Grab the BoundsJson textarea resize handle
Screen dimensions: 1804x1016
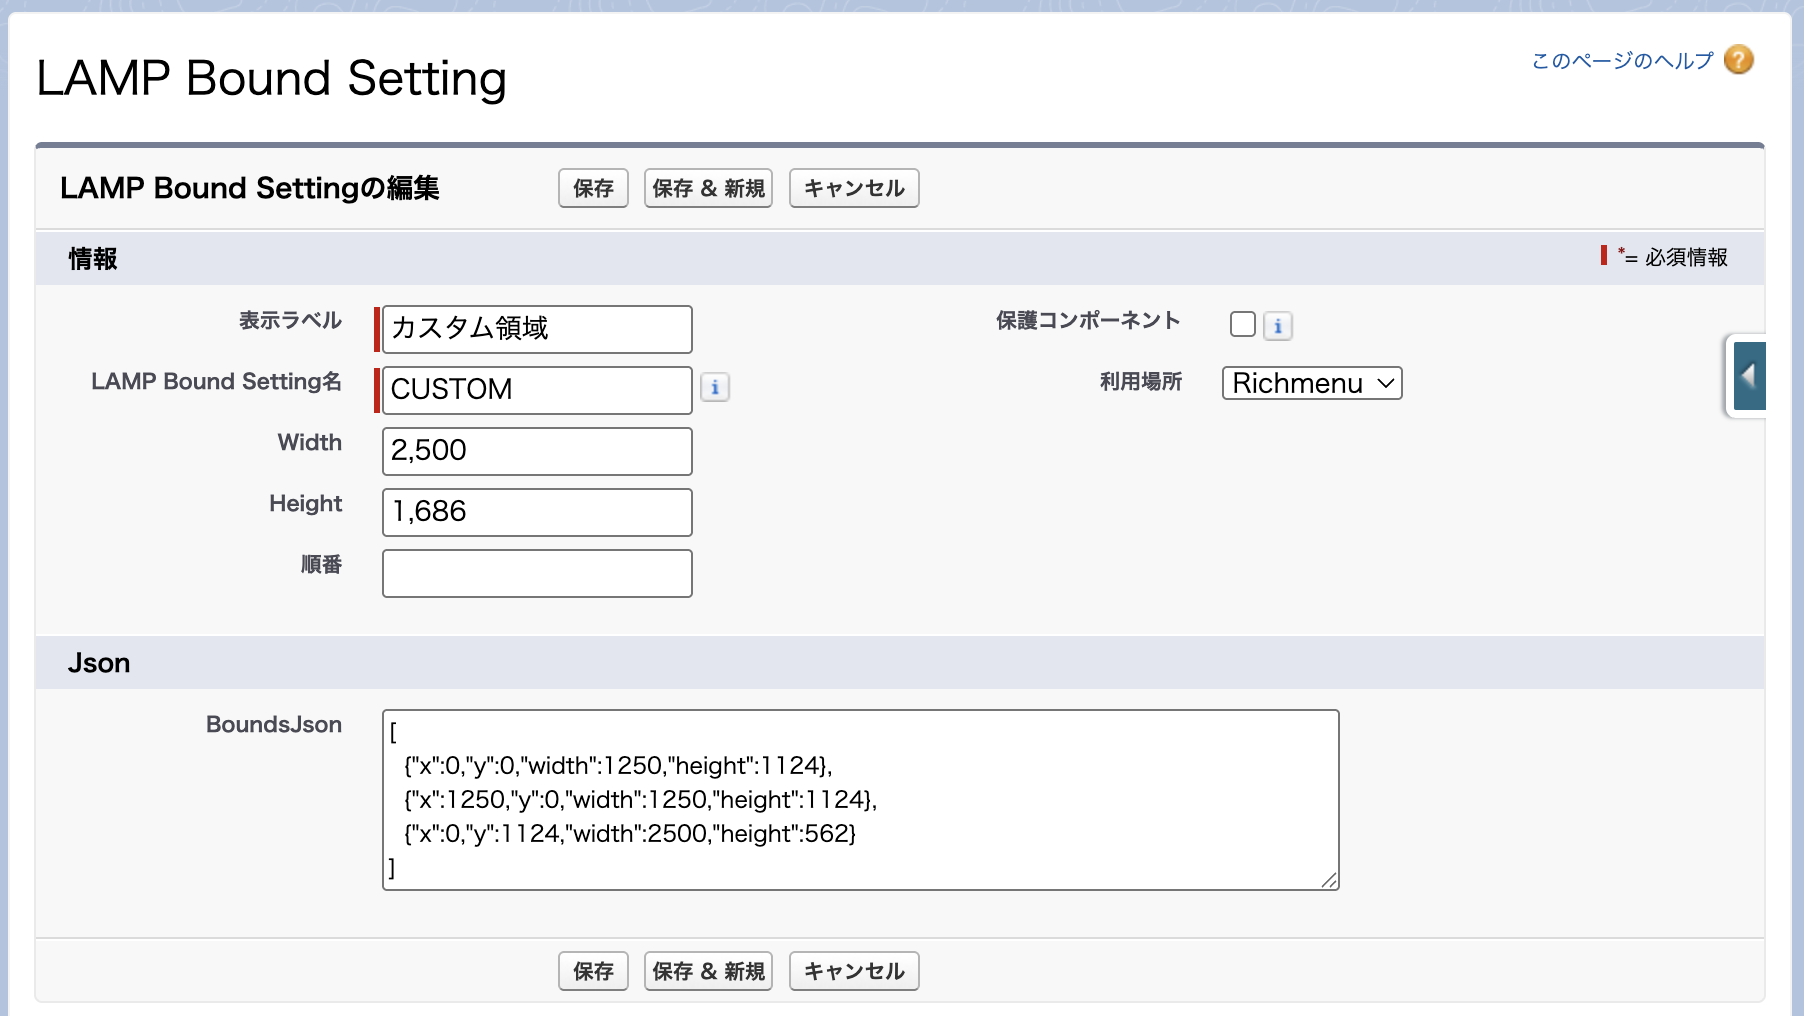(1329, 880)
